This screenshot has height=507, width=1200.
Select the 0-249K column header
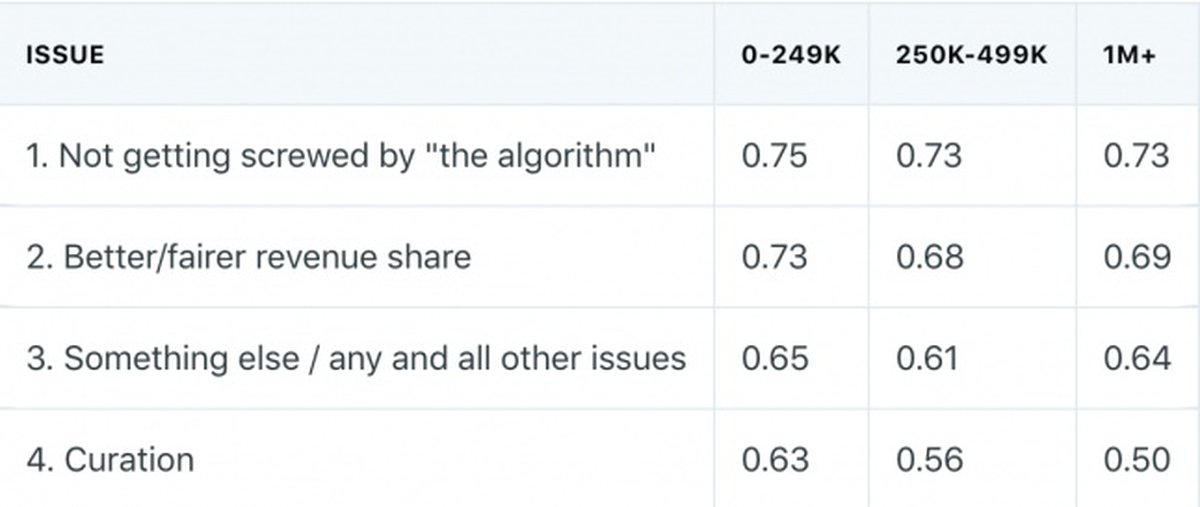(791, 56)
